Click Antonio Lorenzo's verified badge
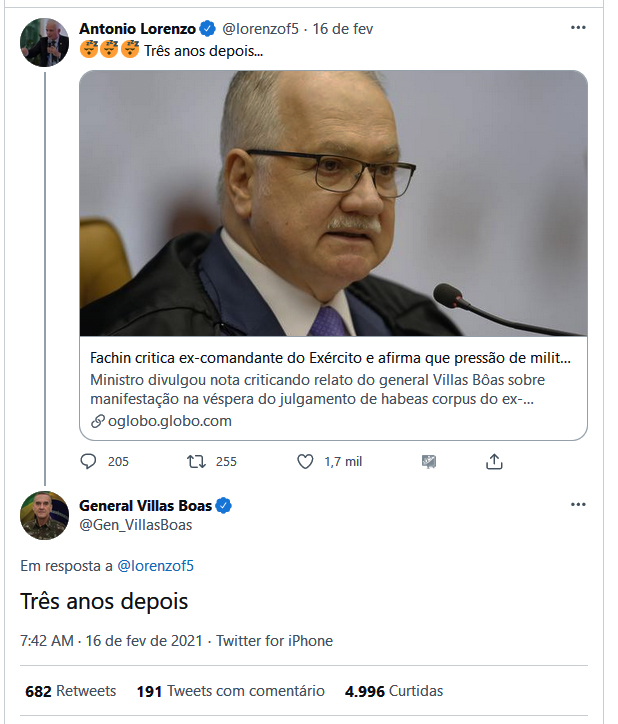Screen dimensions: 618x724 tap(206, 28)
